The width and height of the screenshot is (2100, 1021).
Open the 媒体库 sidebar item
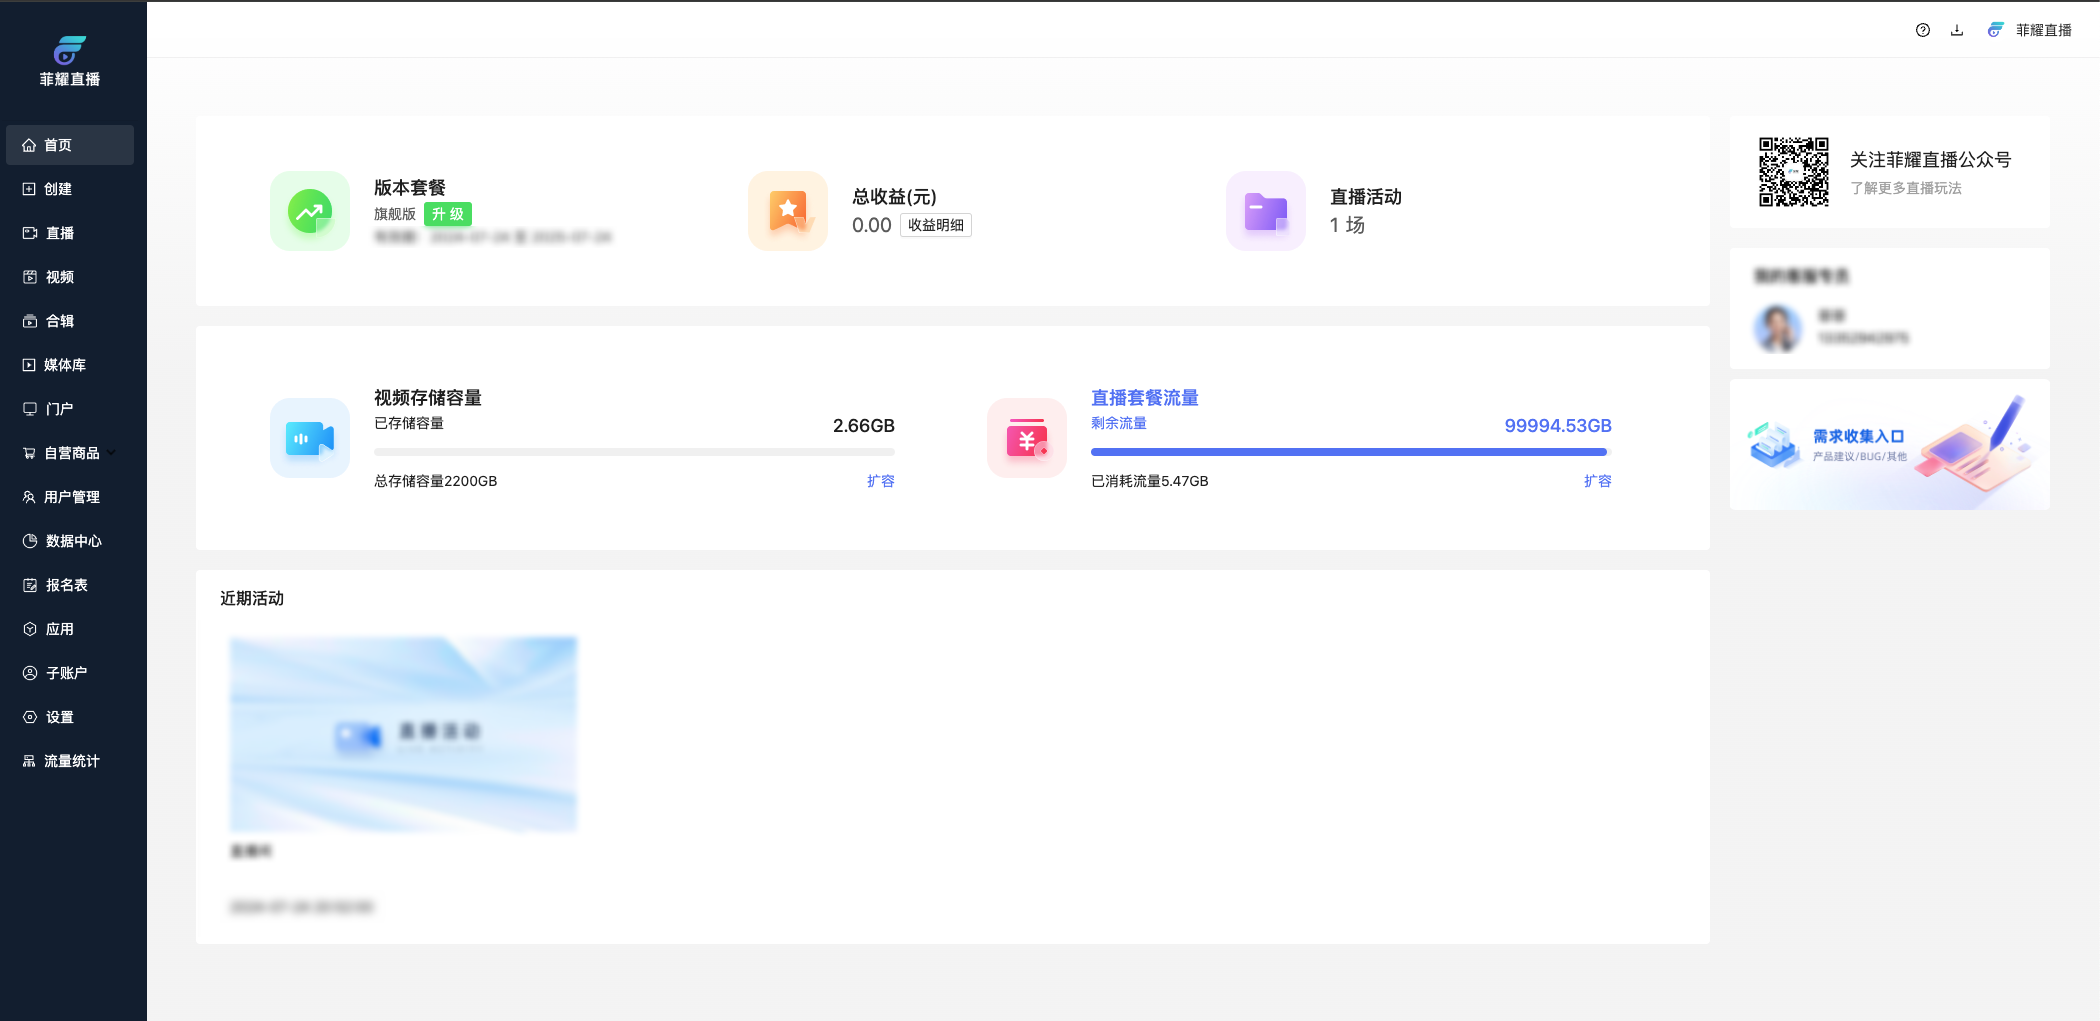pos(65,365)
